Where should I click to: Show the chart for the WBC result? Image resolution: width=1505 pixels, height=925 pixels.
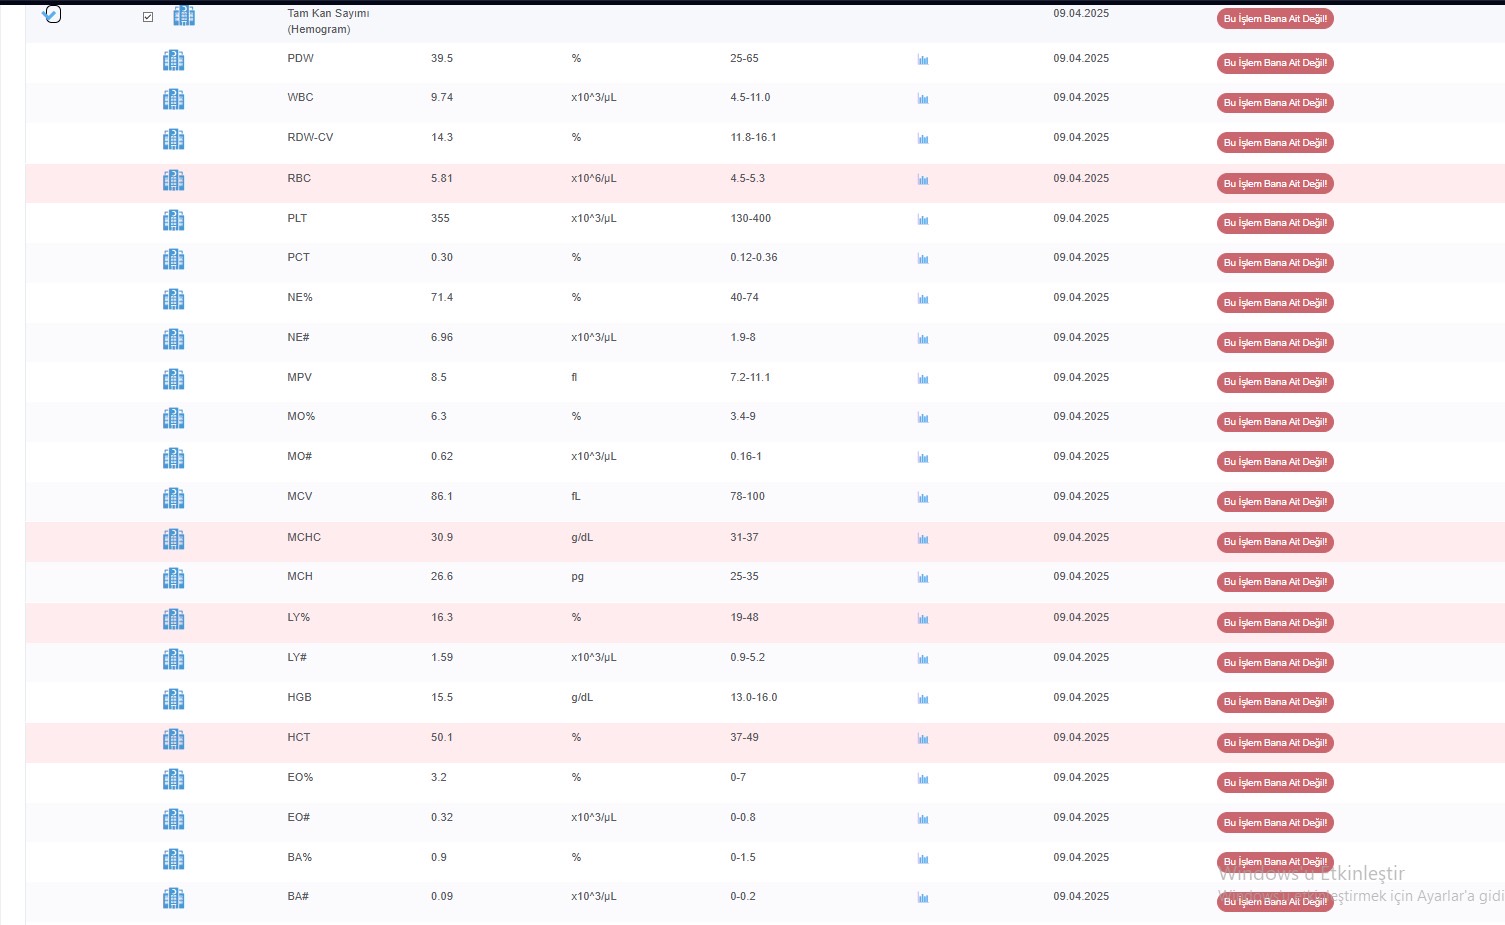(x=923, y=99)
